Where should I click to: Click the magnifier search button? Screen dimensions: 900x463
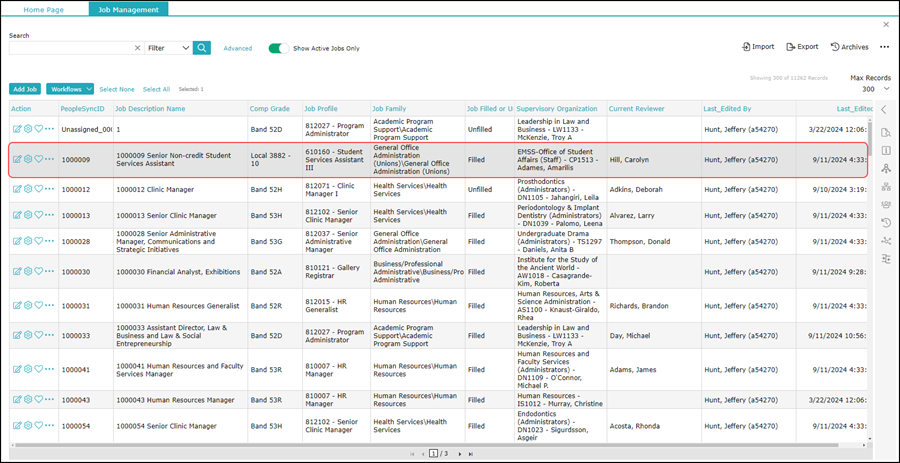[202, 48]
